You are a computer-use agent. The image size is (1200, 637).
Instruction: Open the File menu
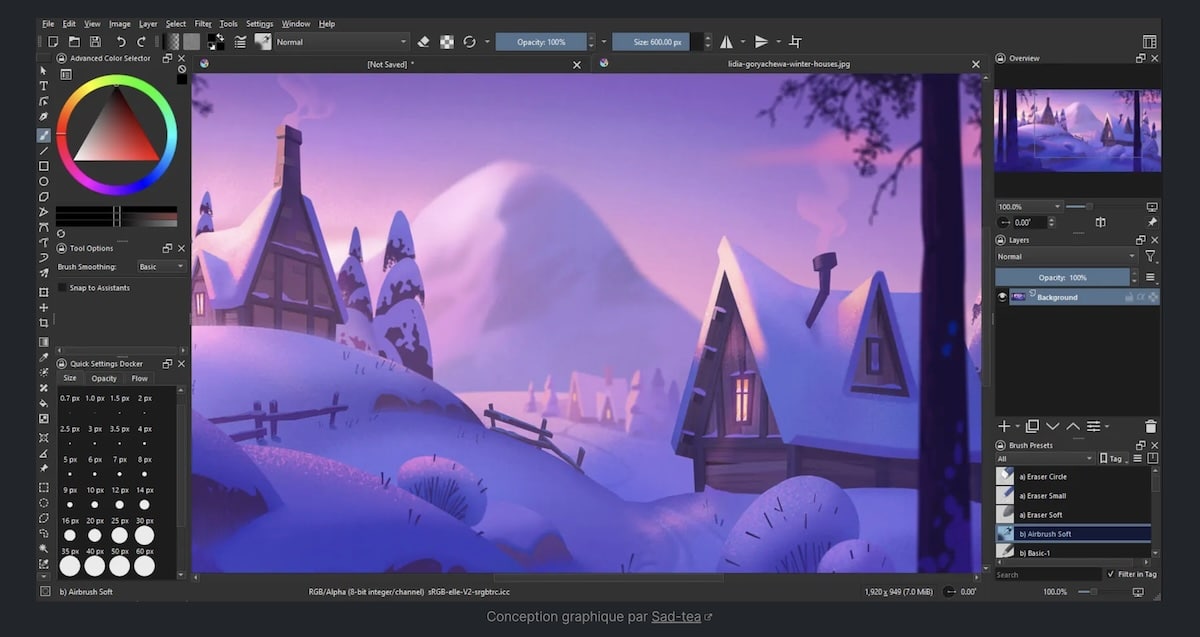pyautogui.click(x=48, y=23)
